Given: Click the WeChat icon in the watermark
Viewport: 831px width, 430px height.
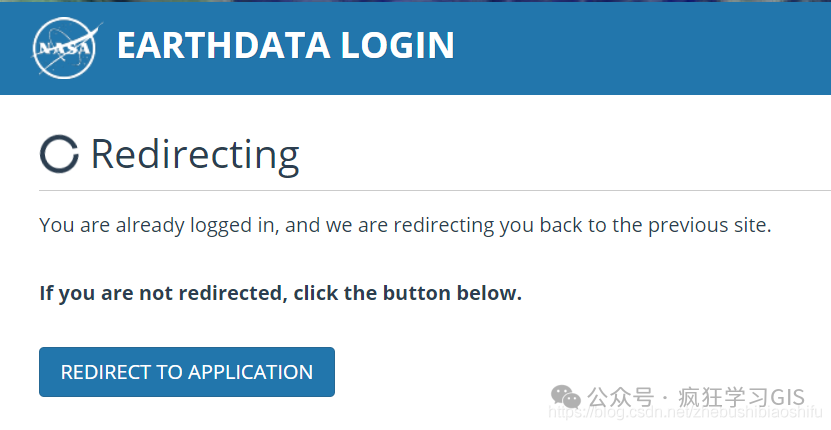Looking at the screenshot, I should [x=565, y=397].
